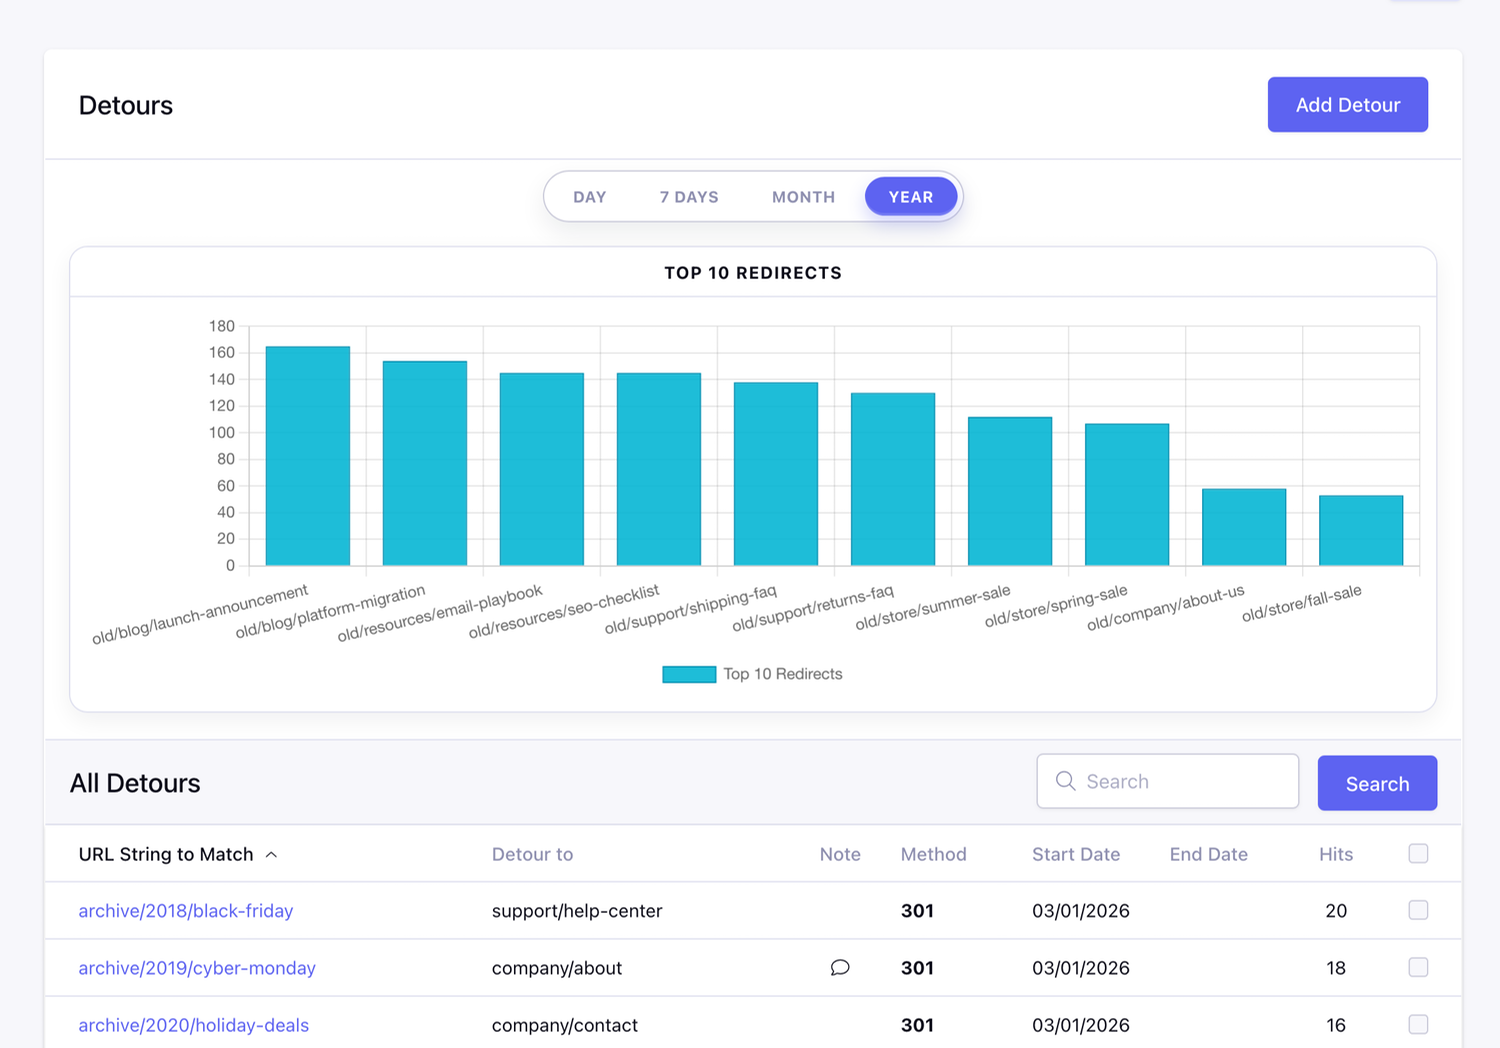
Task: Tick the archive/2020/holiday-deals row checkbox
Action: (1417, 1024)
